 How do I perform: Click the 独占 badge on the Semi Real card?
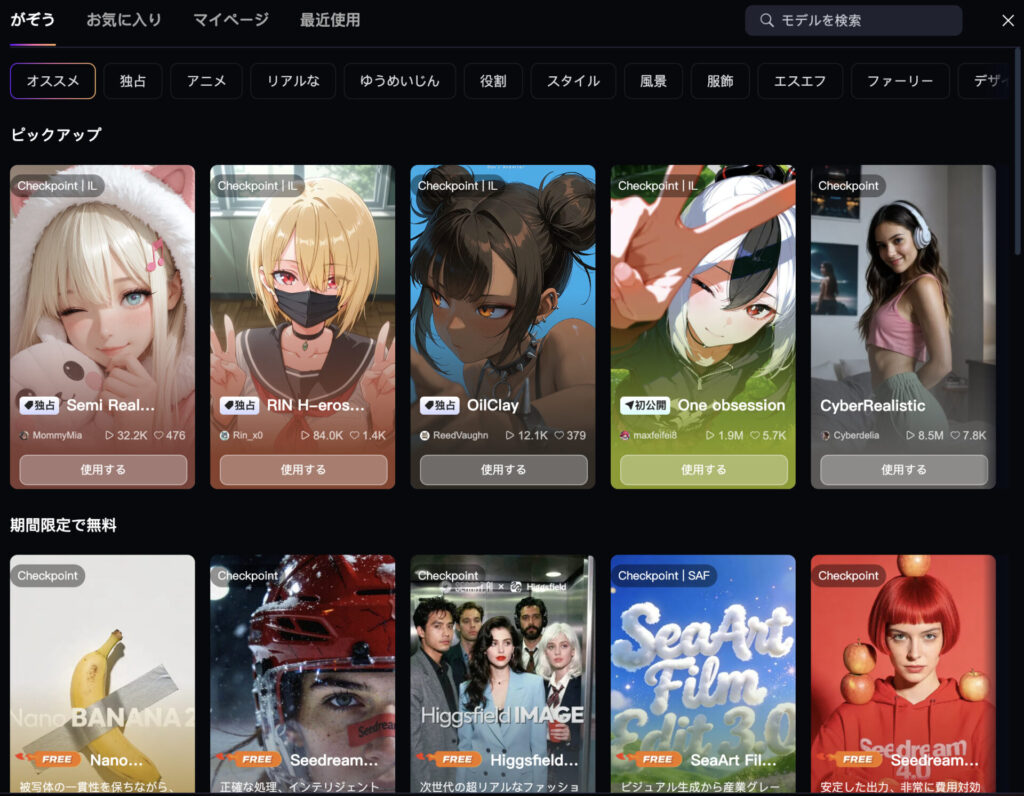[x=39, y=405]
